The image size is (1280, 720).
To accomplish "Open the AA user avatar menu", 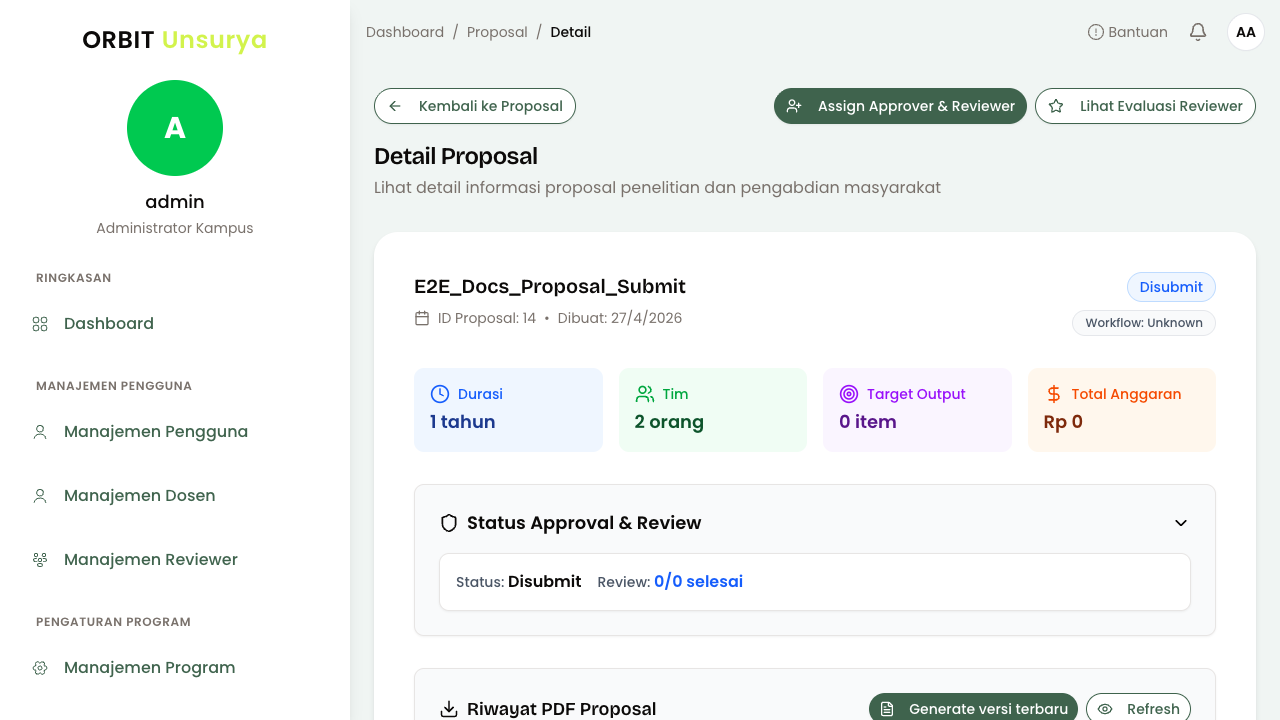I will [x=1246, y=32].
